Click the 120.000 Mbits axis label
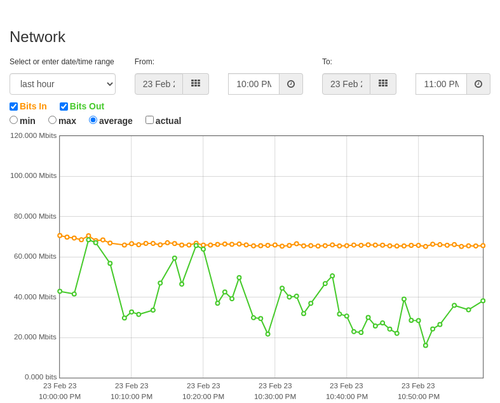The width and height of the screenshot is (500, 403). [33, 136]
